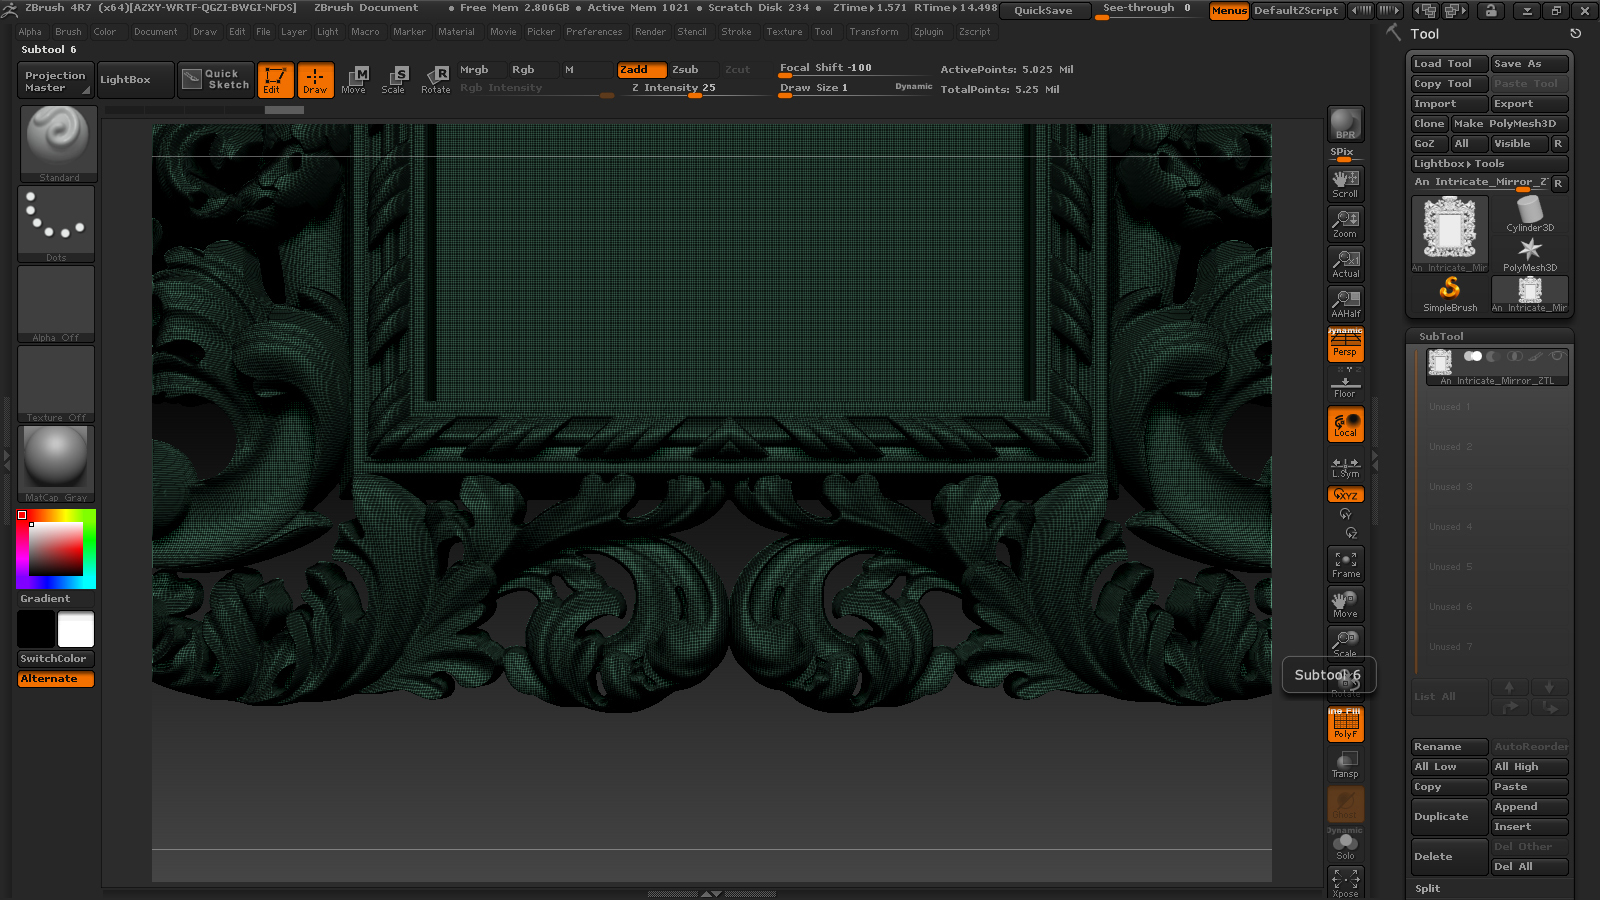The image size is (1600, 900).
Task: Click the Zoom canvas icon
Action: [1345, 223]
